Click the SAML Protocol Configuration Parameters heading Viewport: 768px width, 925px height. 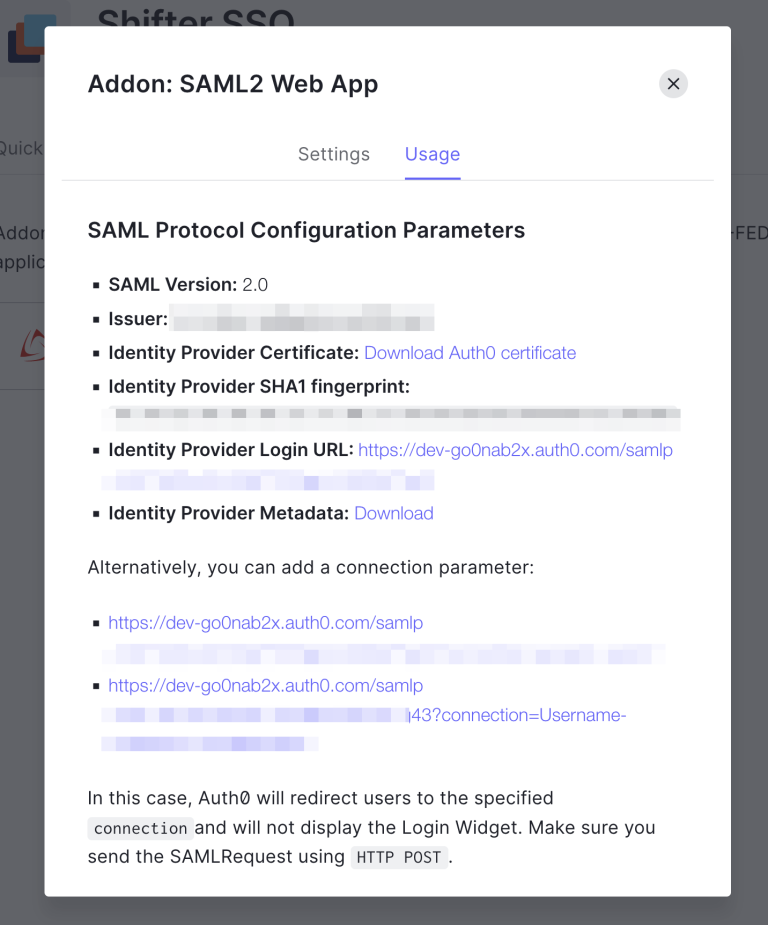click(x=306, y=230)
